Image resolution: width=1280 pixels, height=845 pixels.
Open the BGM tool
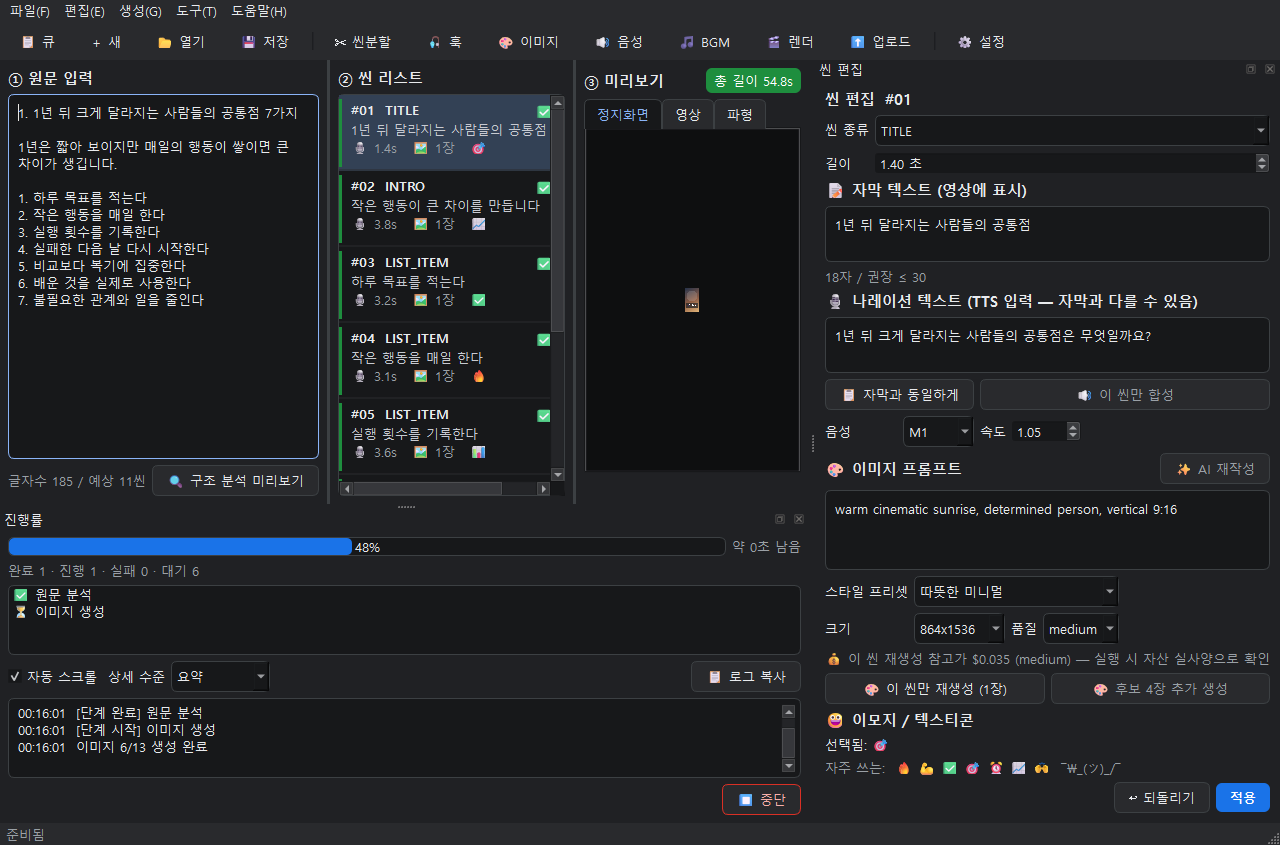point(705,42)
